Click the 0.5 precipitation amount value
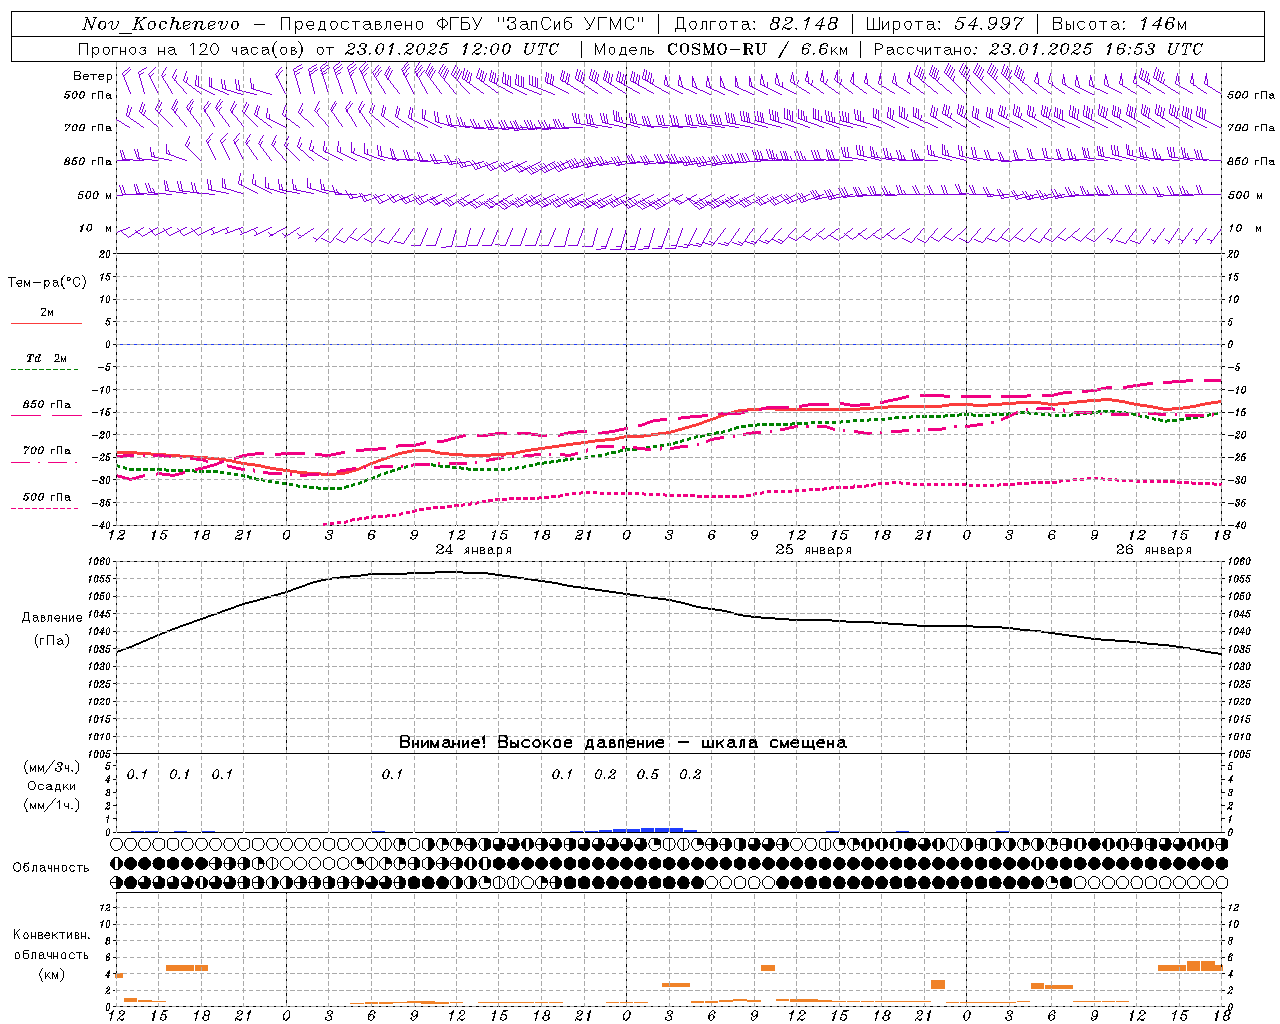The width and height of the screenshot is (1280, 1024). click(x=648, y=775)
